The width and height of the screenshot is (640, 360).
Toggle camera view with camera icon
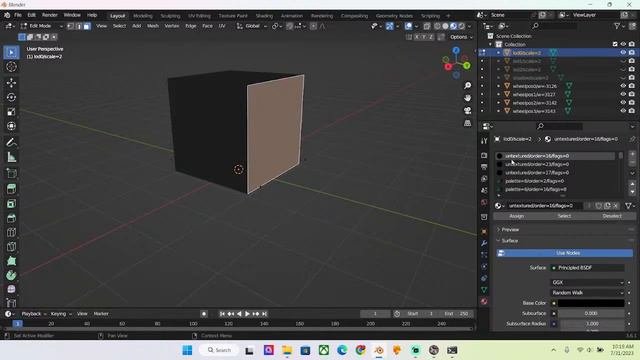(467, 111)
